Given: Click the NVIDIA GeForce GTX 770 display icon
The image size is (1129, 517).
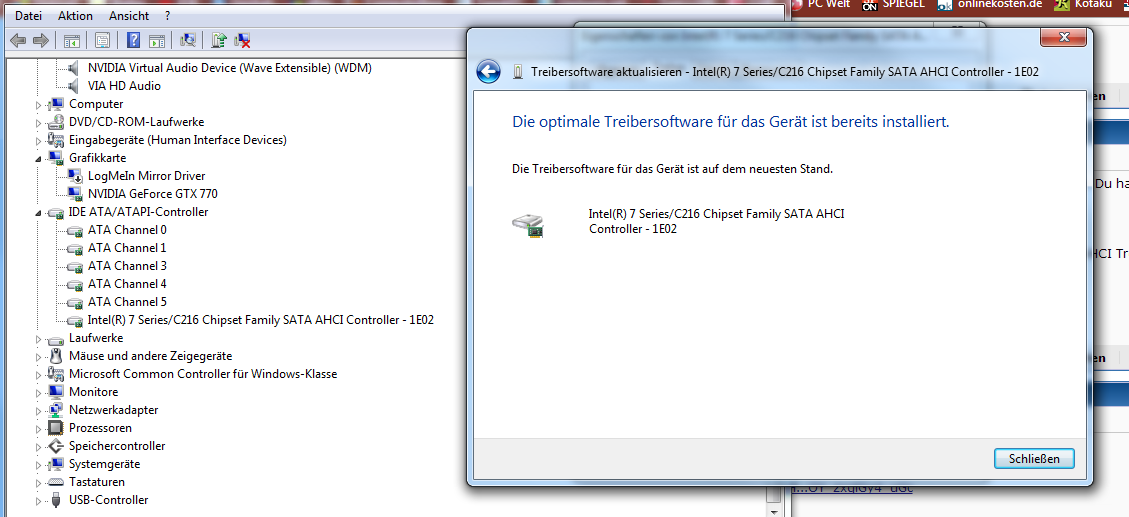Looking at the screenshot, I should (x=75, y=194).
